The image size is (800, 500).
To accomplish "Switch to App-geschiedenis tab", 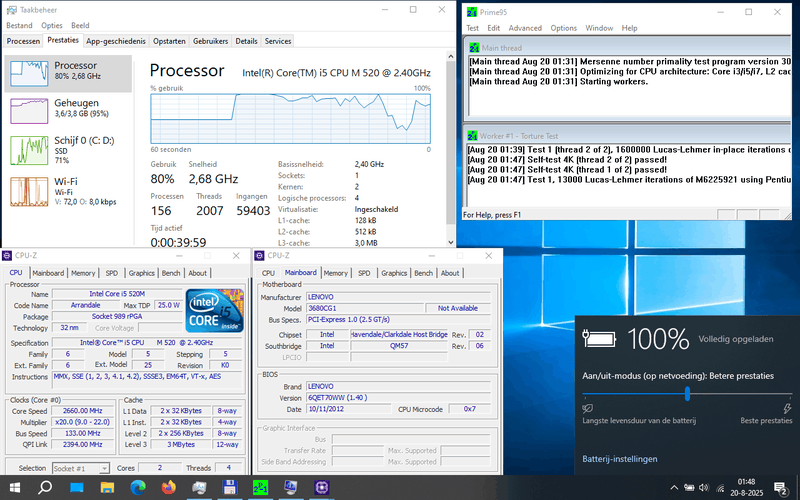I will click(x=116, y=41).
